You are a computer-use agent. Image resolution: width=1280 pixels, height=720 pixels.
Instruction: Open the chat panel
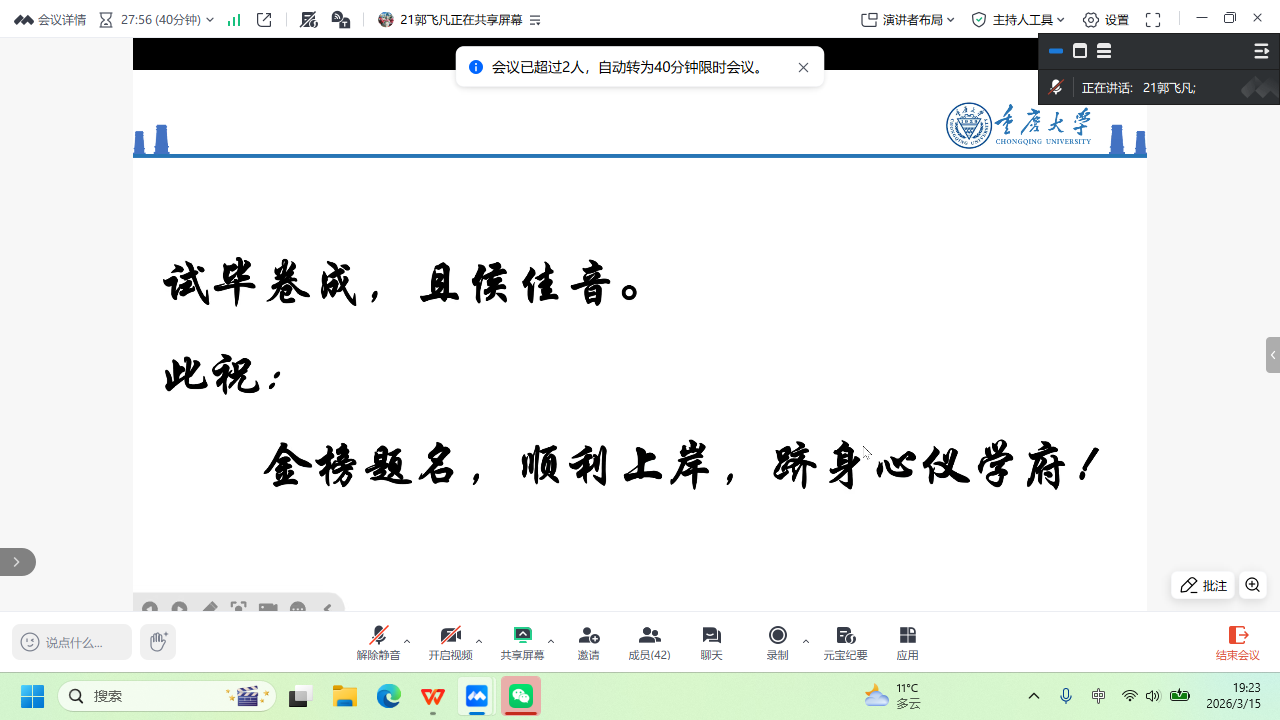point(711,642)
